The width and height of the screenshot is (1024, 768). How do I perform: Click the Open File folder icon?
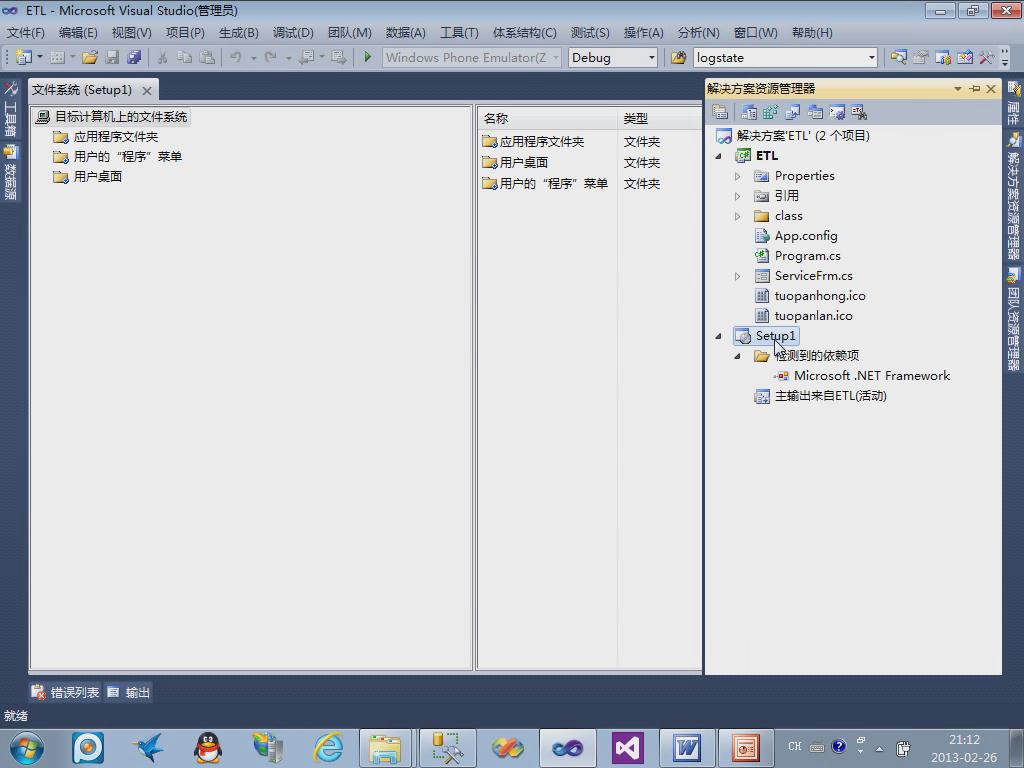(90, 57)
